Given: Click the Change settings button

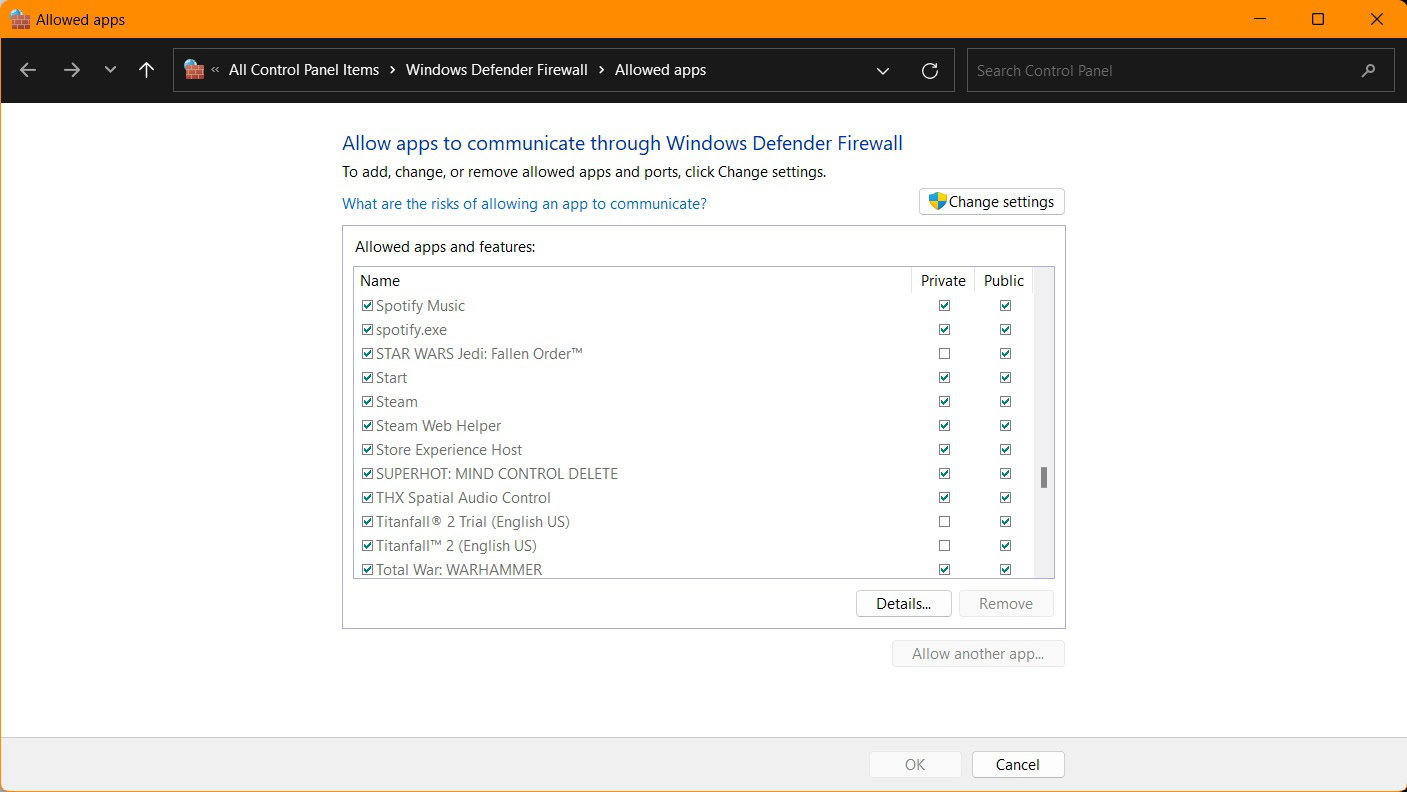Looking at the screenshot, I should coord(991,202).
